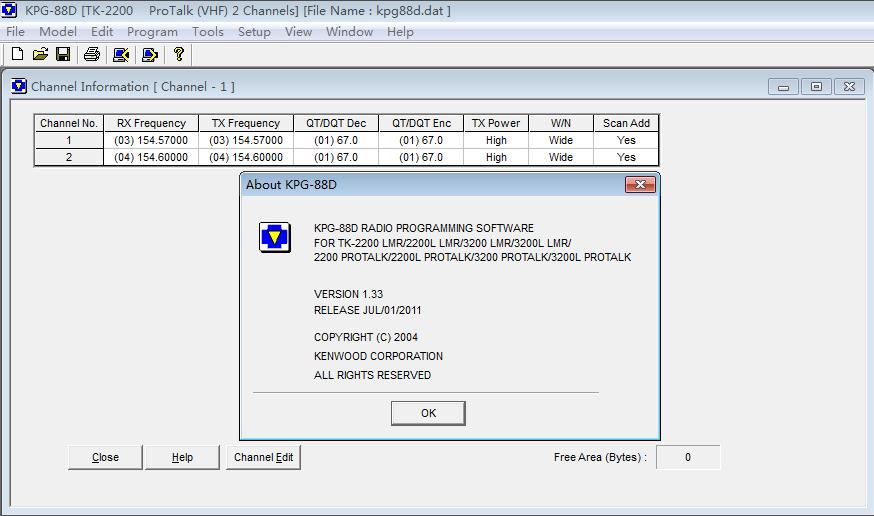Click Scan Add Yes cell for channel 1
Screen dimensions: 874x516
point(626,140)
